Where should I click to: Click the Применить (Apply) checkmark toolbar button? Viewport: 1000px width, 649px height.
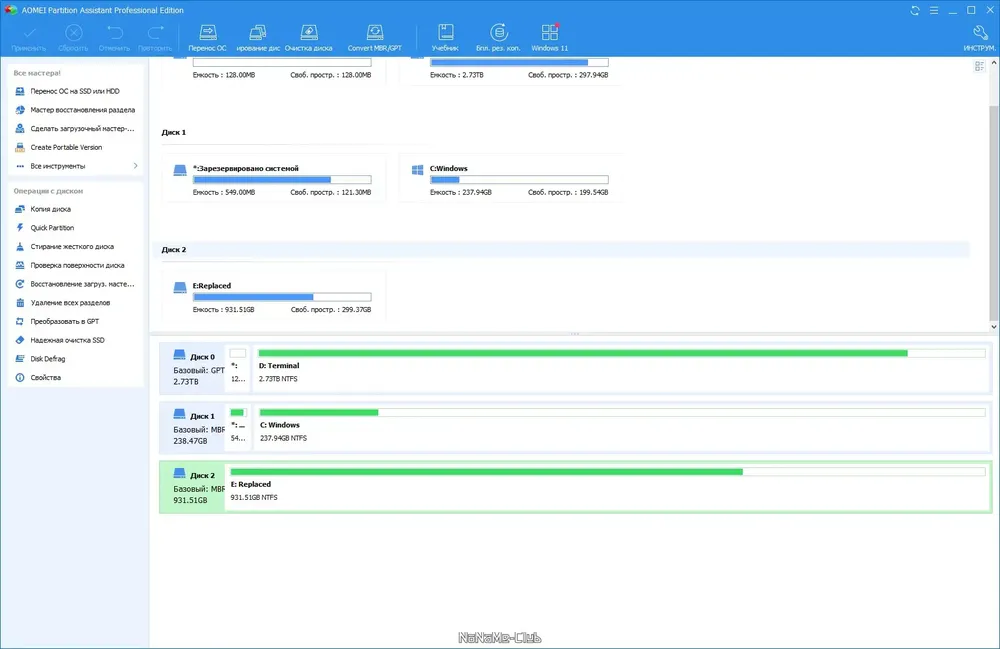click(29, 38)
